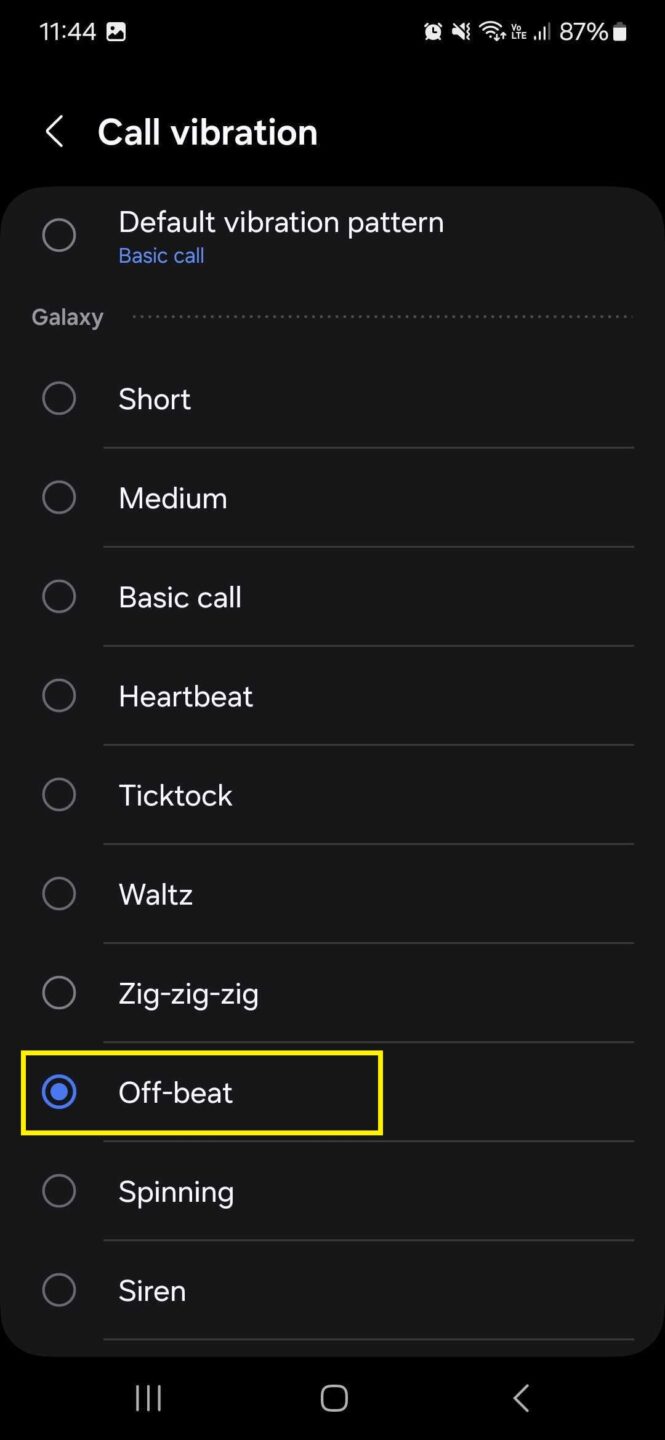
Task: Tap the system back navigation chevron
Action: [520, 1398]
